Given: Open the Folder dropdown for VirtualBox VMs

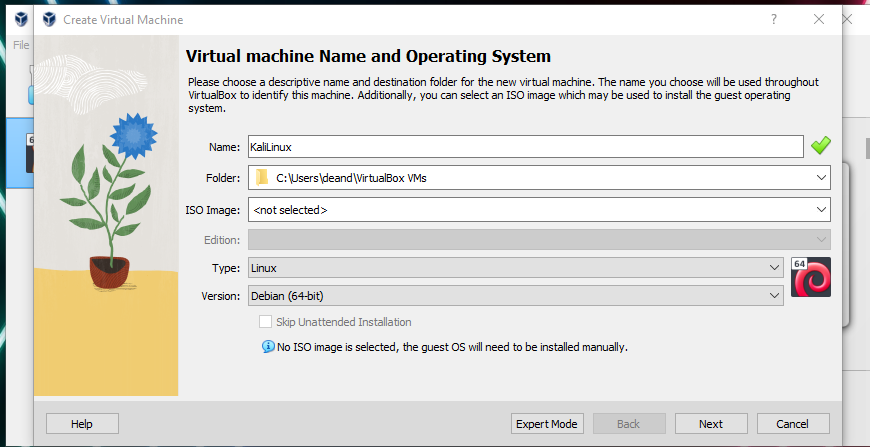Looking at the screenshot, I should pyautogui.click(x=539, y=178).
